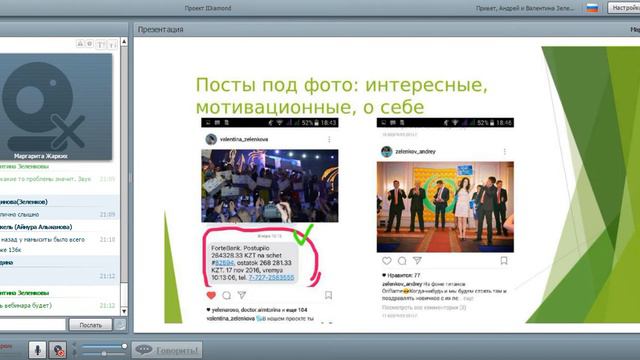Click the smaller T font size icon
This screenshot has width=640, height=360.
(x=112, y=44)
